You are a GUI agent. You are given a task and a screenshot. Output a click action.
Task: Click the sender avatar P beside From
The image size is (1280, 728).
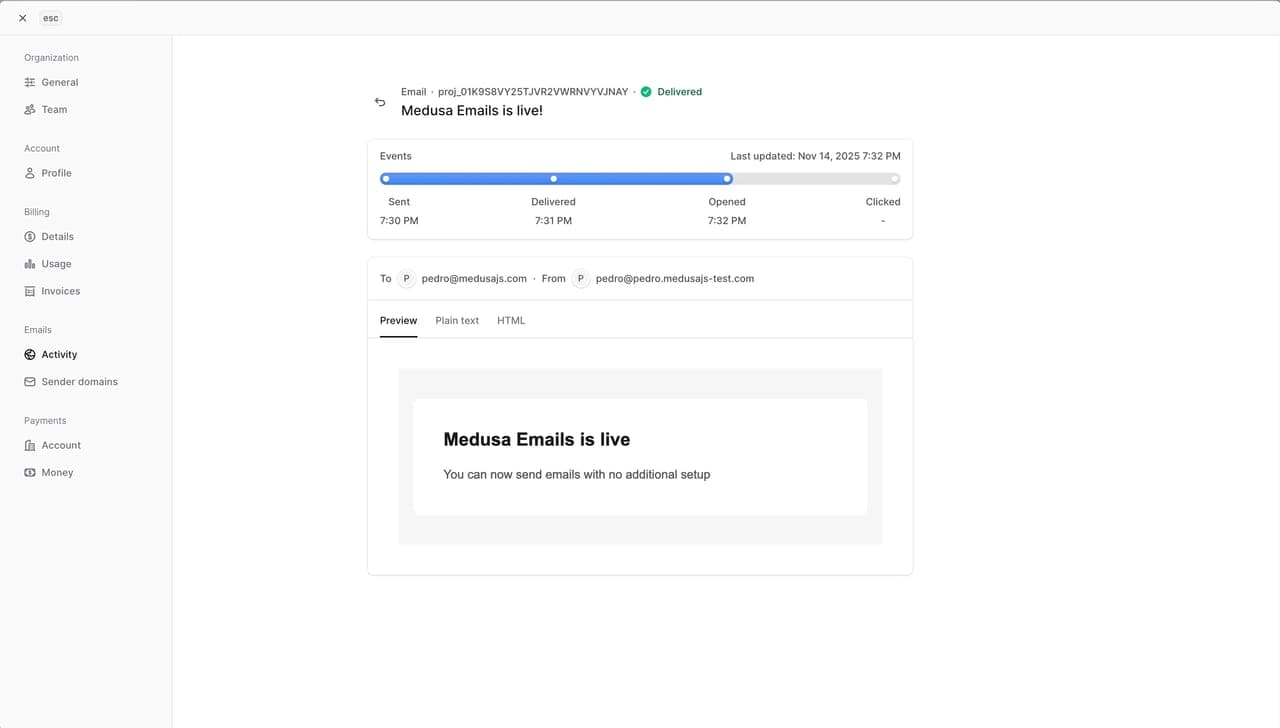(581, 279)
